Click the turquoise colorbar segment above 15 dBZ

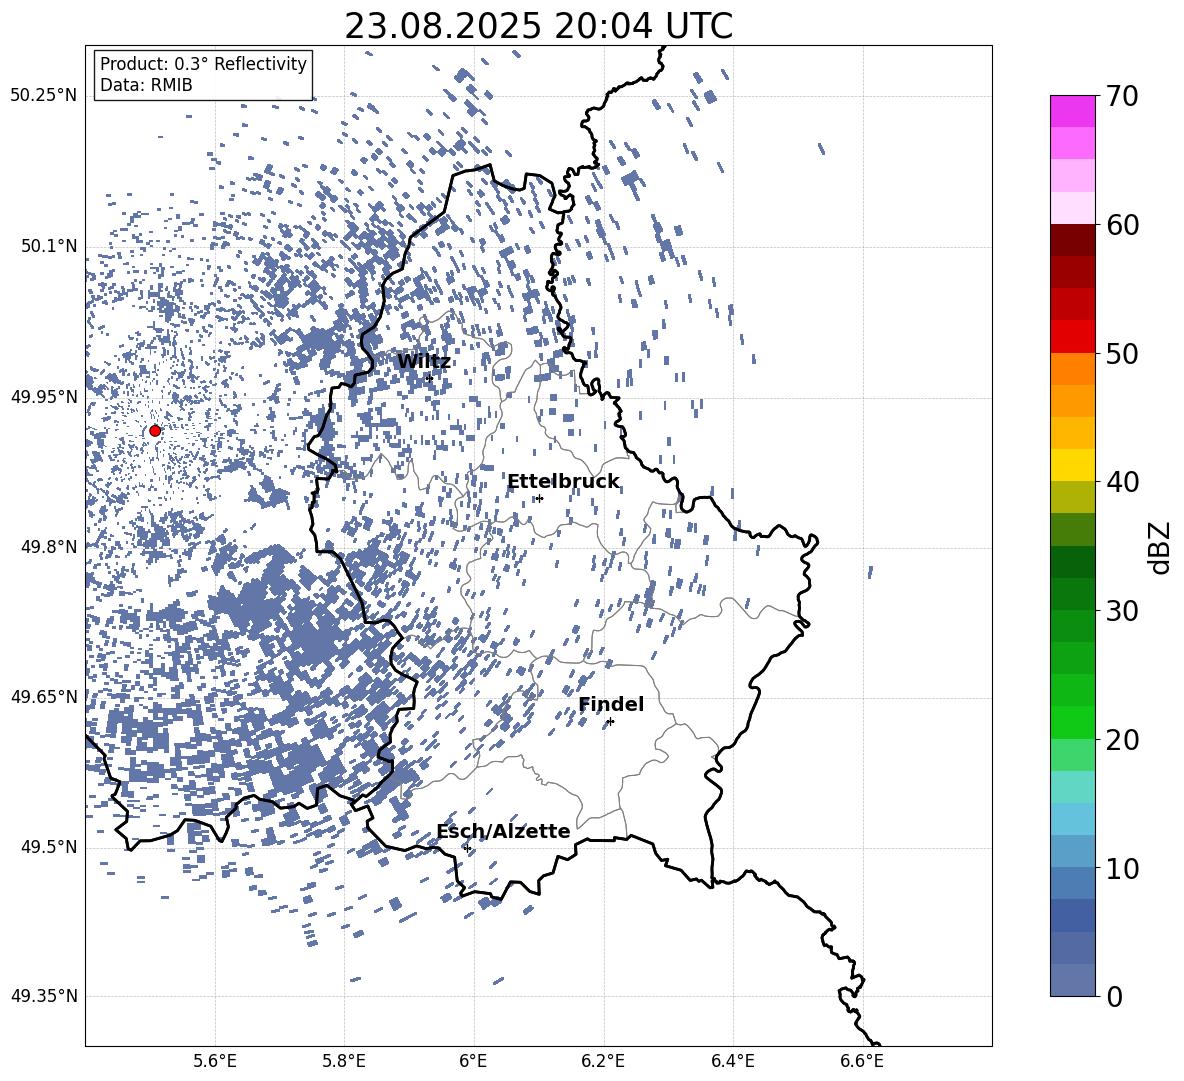1073,787
